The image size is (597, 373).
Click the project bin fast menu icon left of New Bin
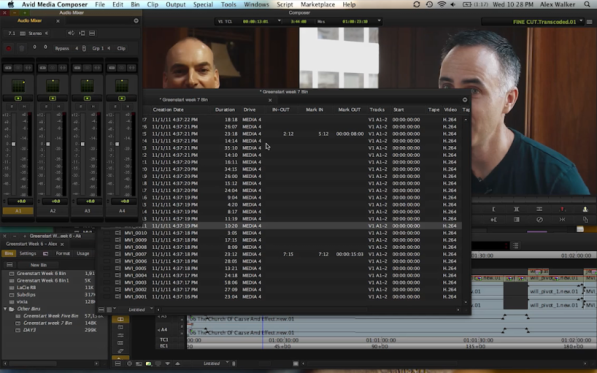pos(10,265)
